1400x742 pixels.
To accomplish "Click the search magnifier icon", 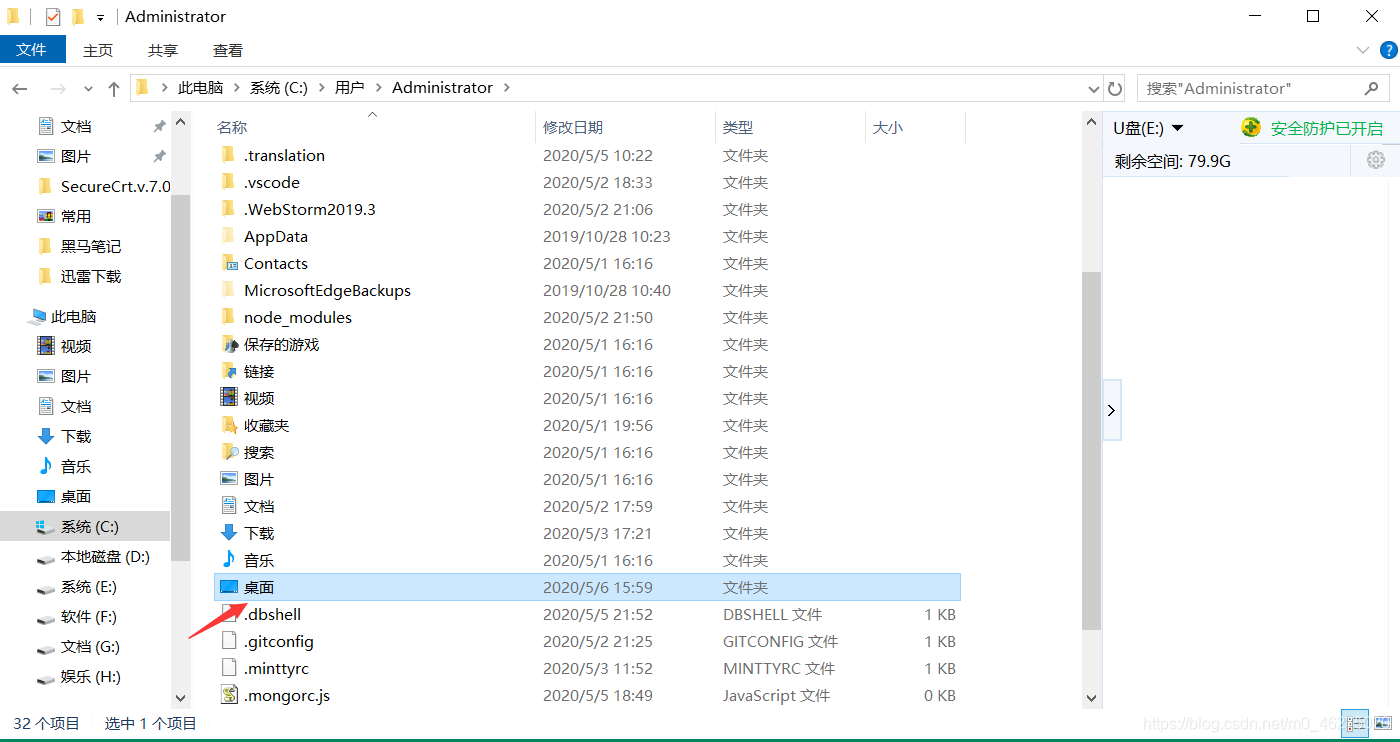I will tap(1371, 88).
